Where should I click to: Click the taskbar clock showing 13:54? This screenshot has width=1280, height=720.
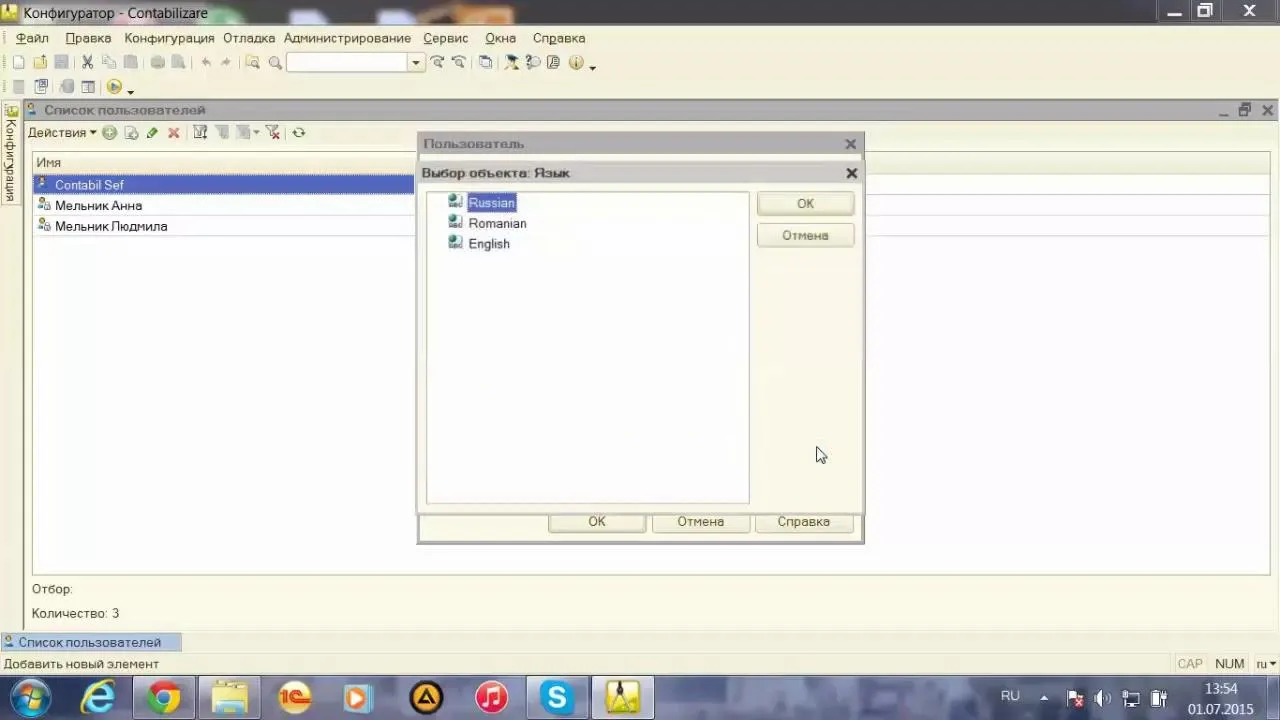(x=1220, y=689)
